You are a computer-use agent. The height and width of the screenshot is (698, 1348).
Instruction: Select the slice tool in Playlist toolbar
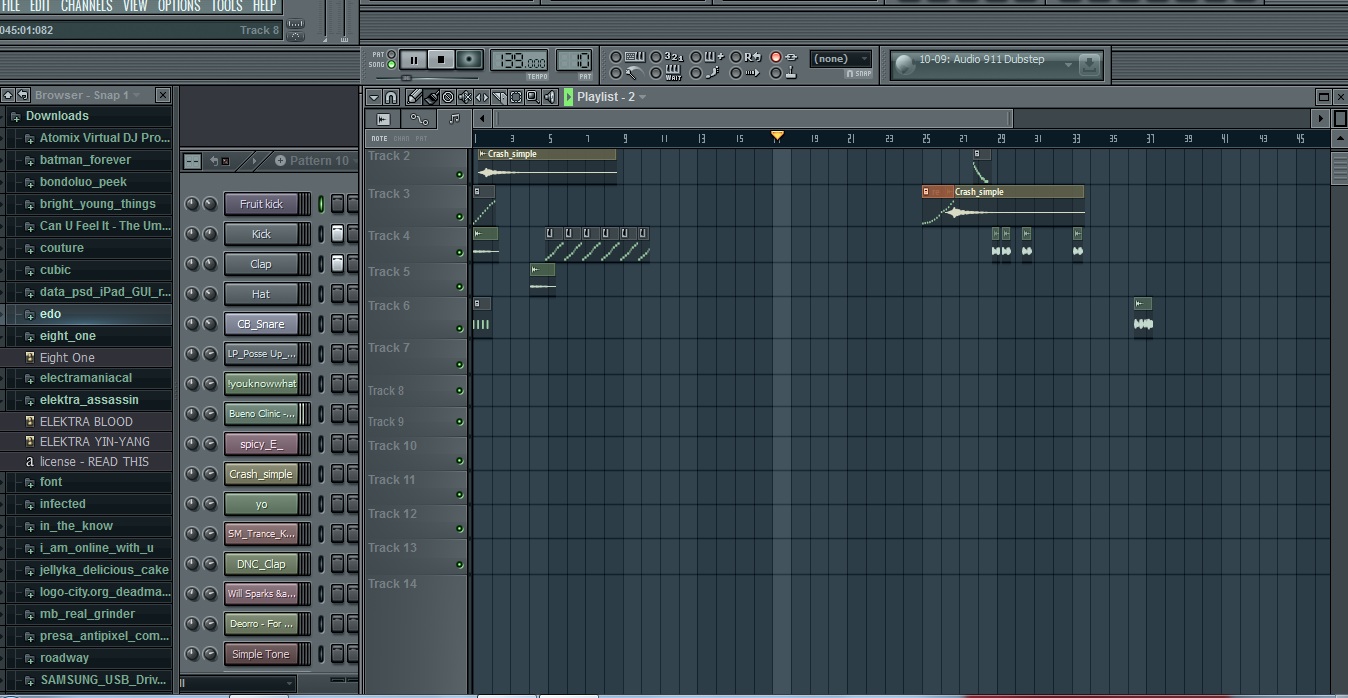pos(499,97)
